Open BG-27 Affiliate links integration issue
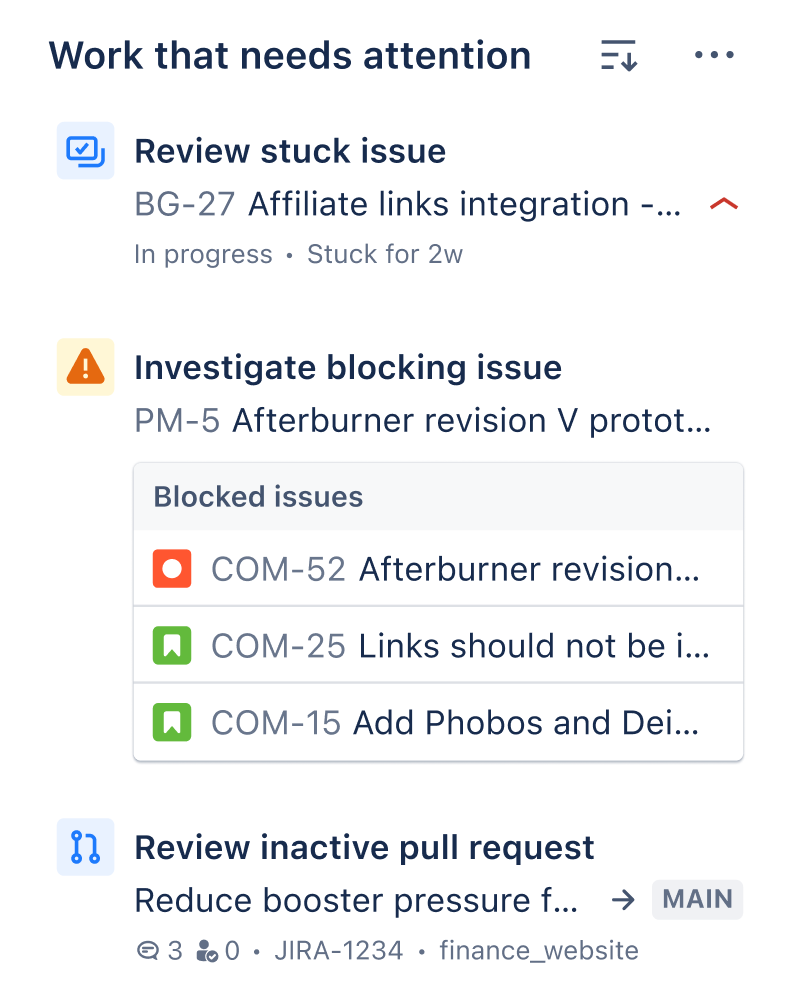 point(408,205)
